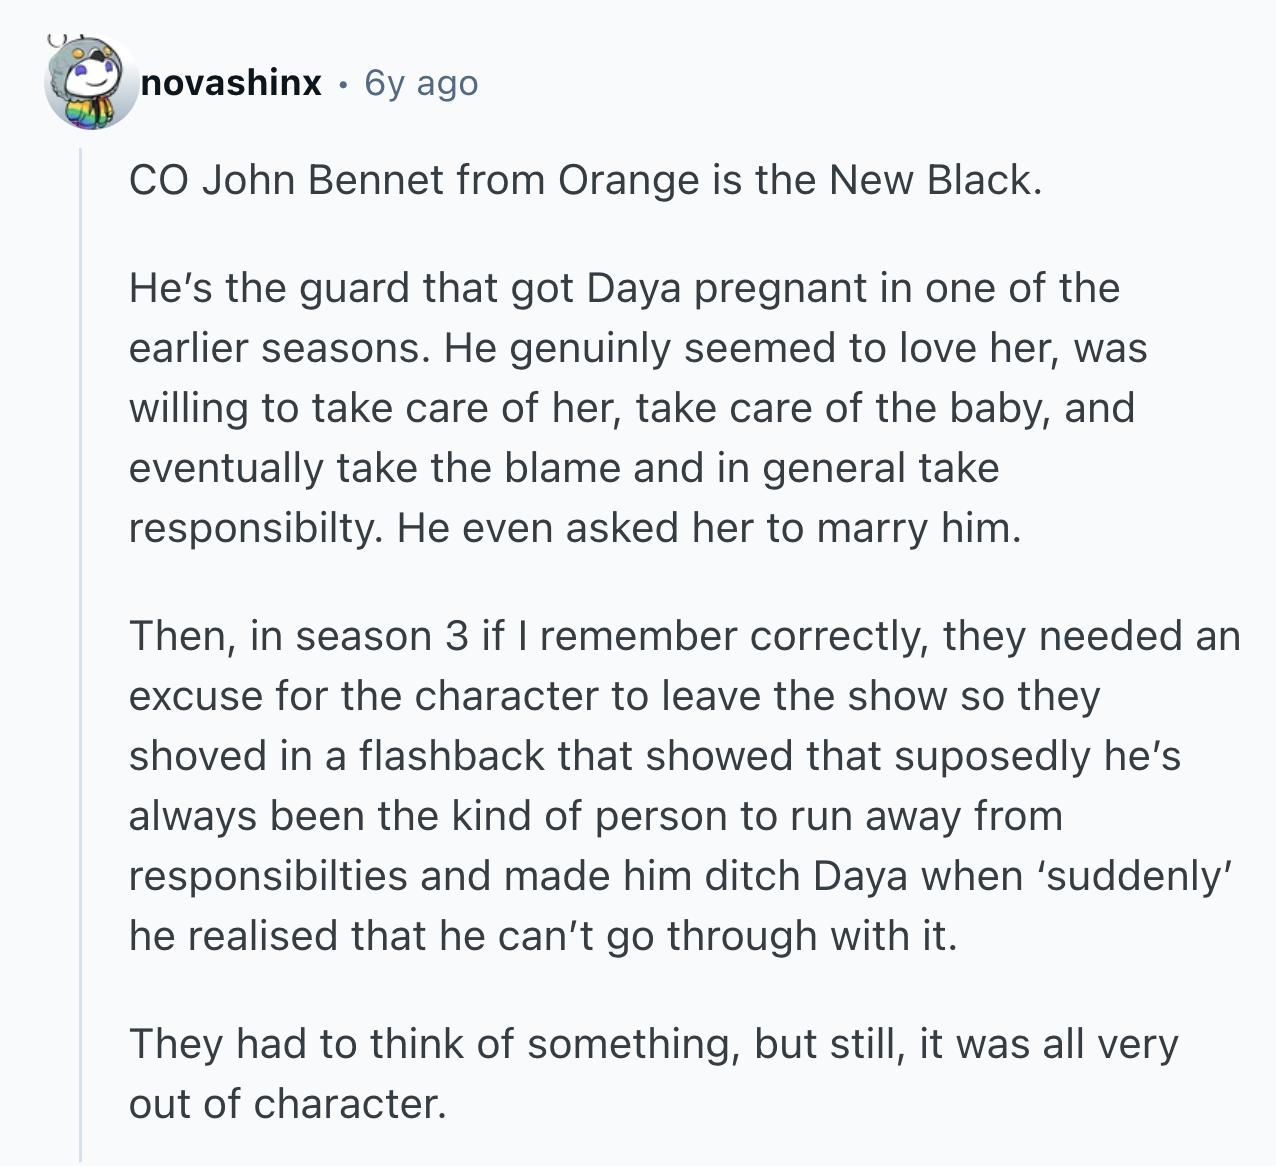Collapse the comment using the vertical thread line
1276x1166 pixels.
81,650
